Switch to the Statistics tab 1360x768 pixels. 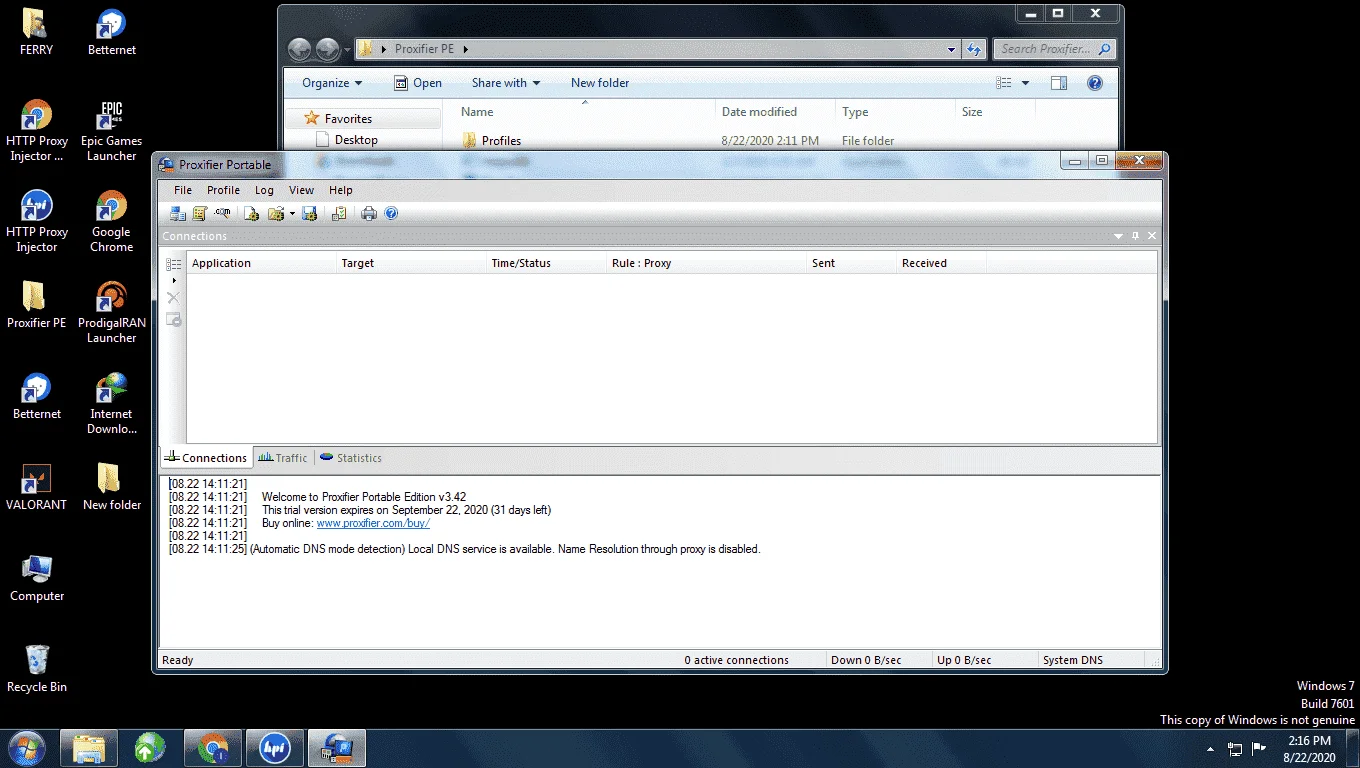(351, 458)
